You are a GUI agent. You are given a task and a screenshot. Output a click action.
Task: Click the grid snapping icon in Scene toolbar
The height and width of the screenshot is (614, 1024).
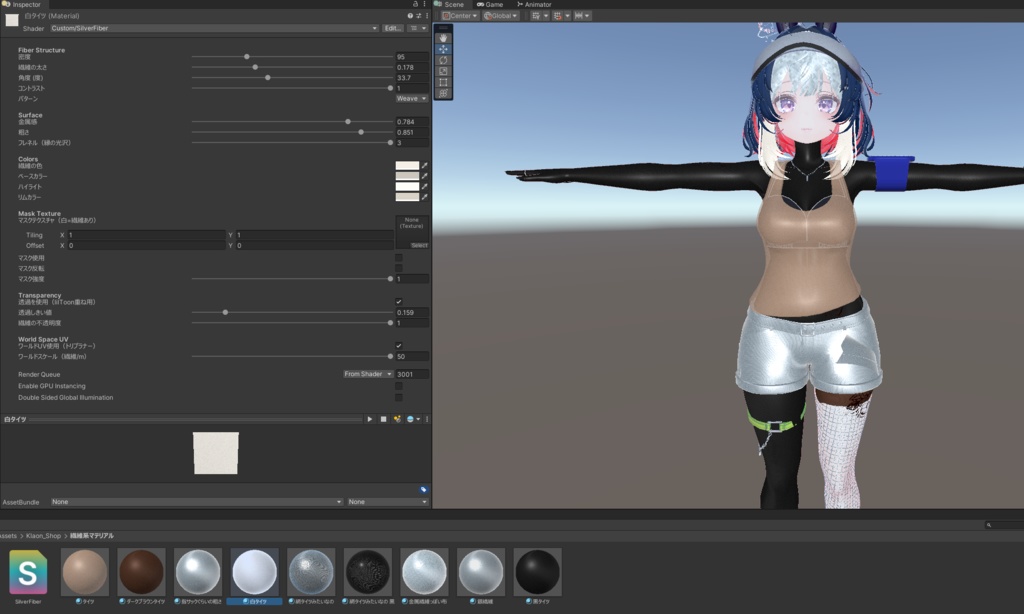[x=558, y=16]
